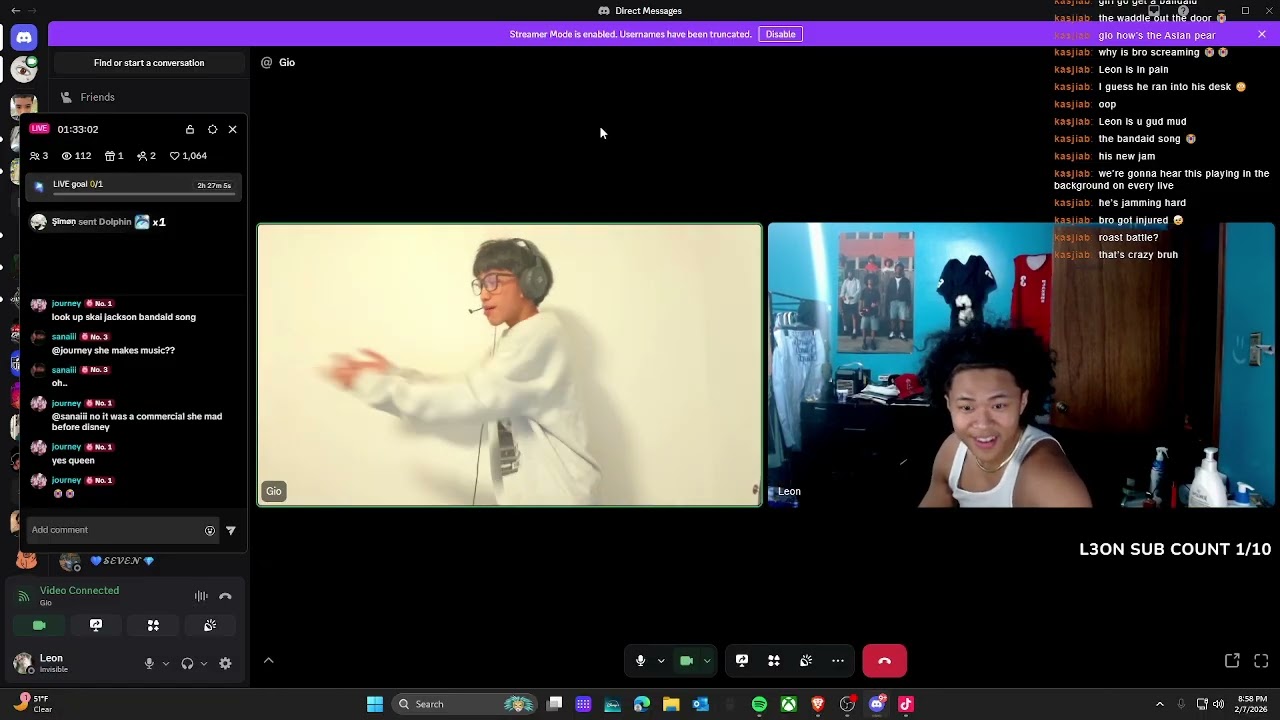
Task: Mute microphone in call control bar
Action: tap(640, 661)
